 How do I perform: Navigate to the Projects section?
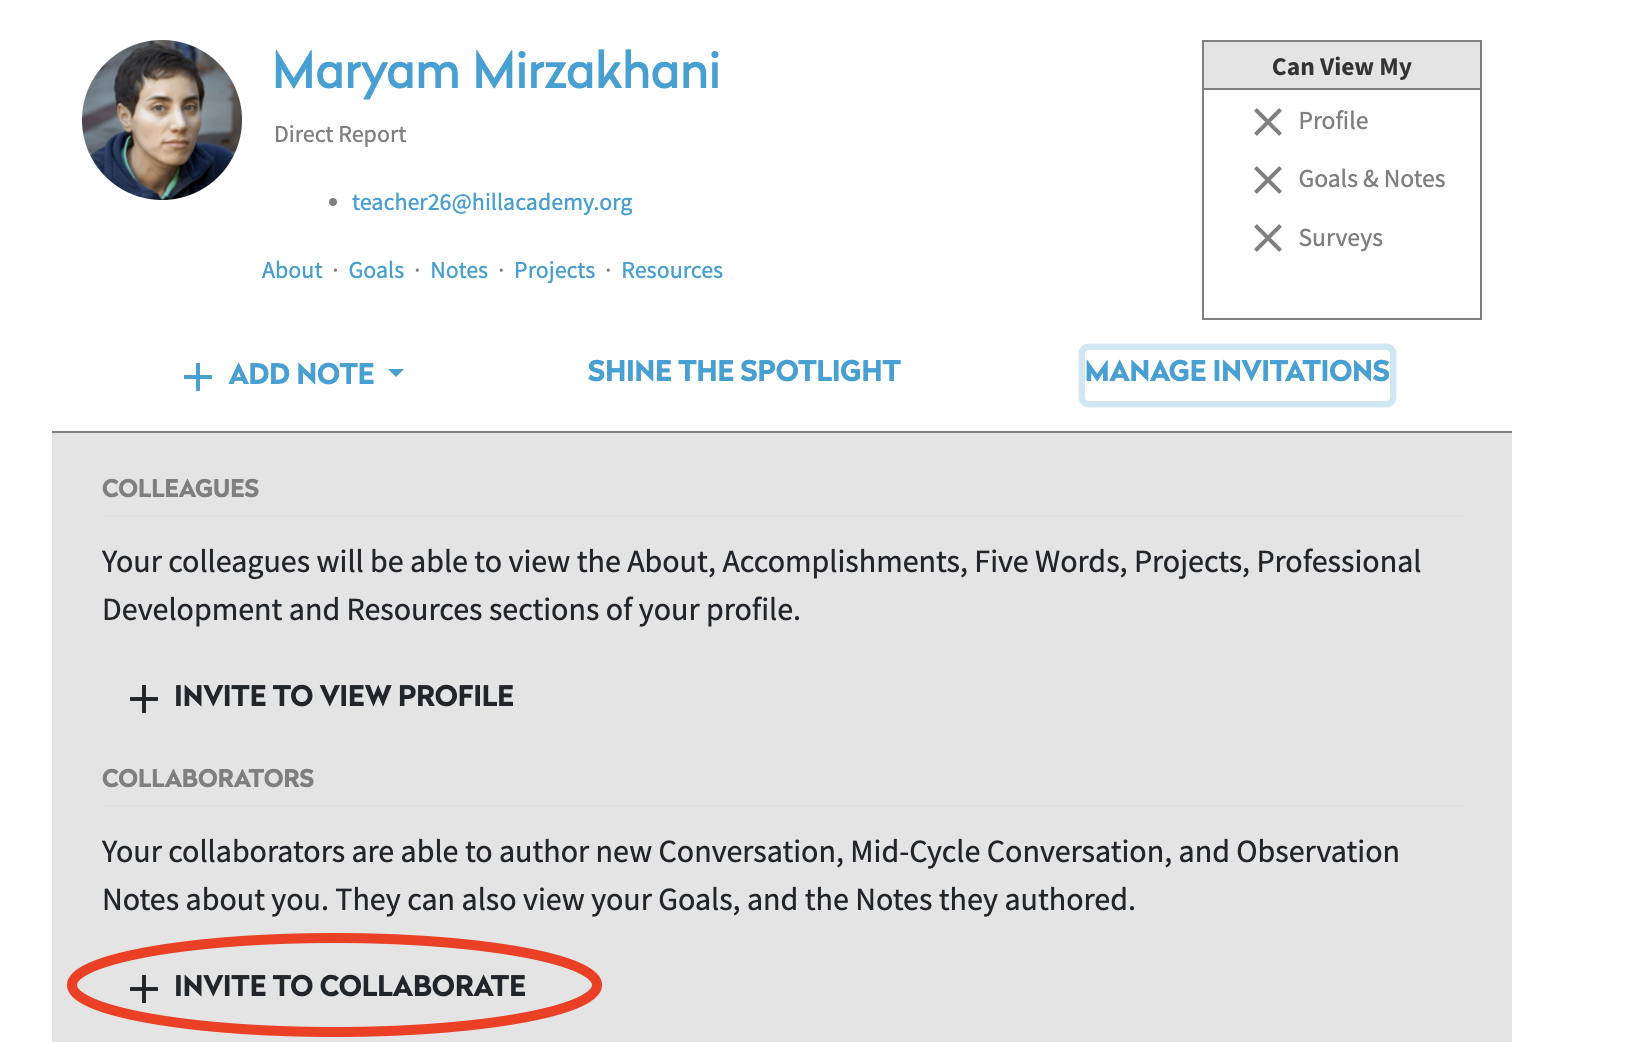pyautogui.click(x=554, y=270)
